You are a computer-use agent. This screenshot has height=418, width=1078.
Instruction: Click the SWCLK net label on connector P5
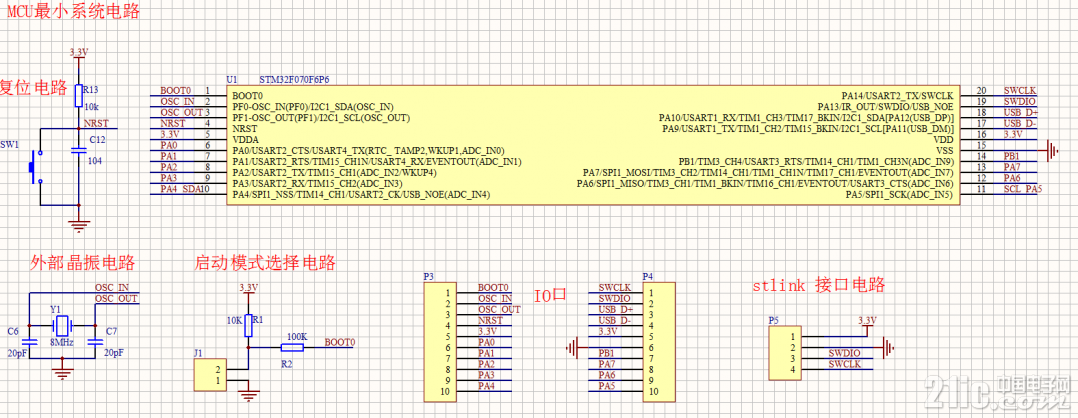coord(845,364)
